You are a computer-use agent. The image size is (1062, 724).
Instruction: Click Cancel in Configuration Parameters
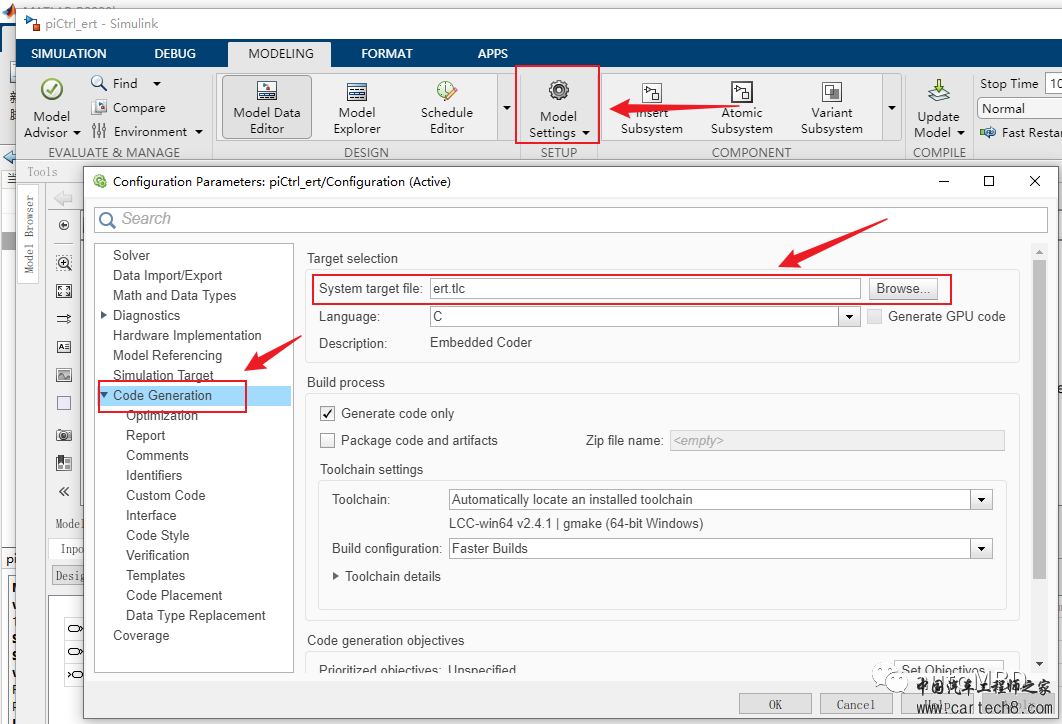(x=855, y=704)
